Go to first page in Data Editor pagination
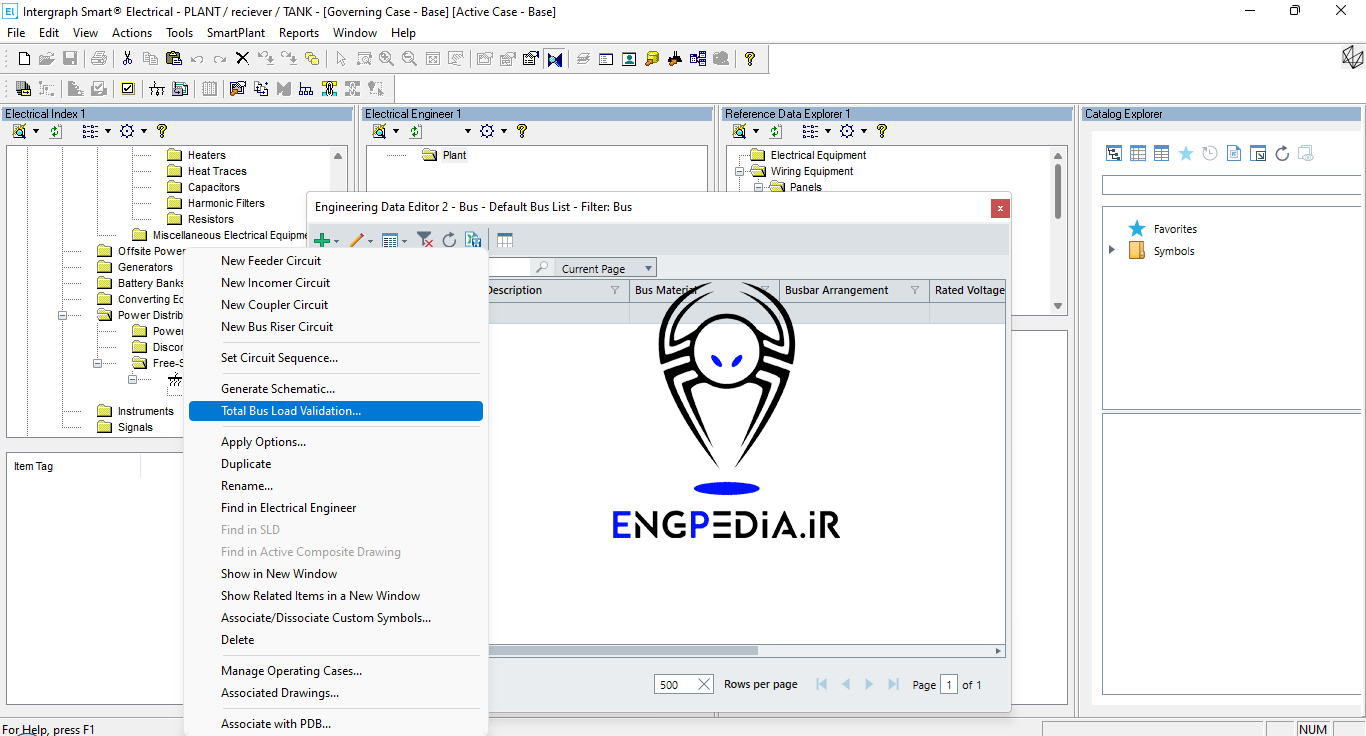Image resolution: width=1366 pixels, height=736 pixels. tap(822, 684)
